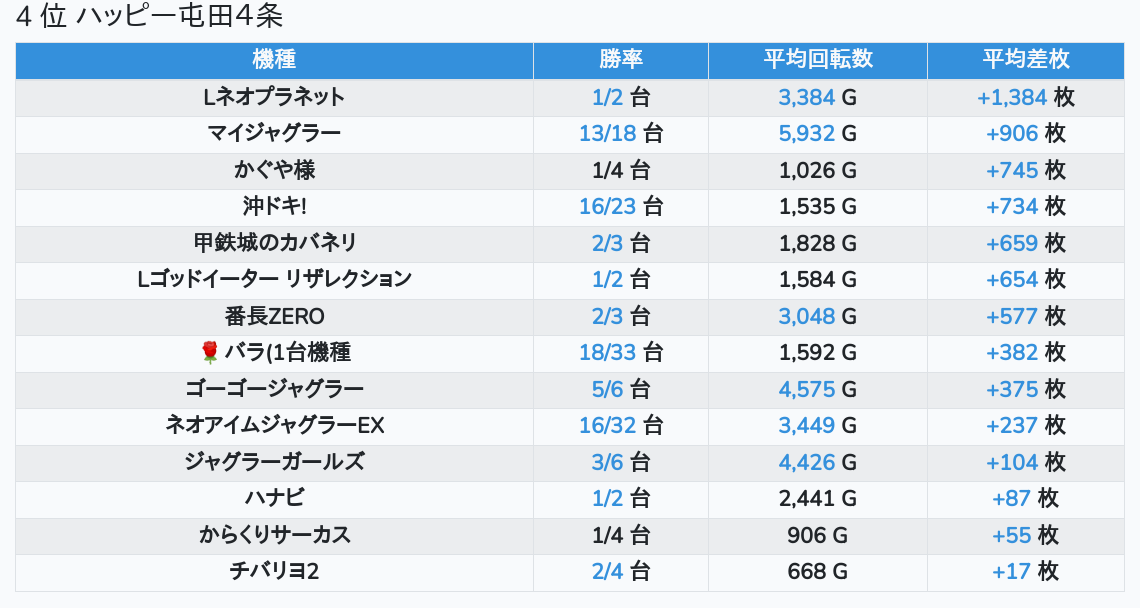Click the 3,384 rotation count link

(x=807, y=97)
